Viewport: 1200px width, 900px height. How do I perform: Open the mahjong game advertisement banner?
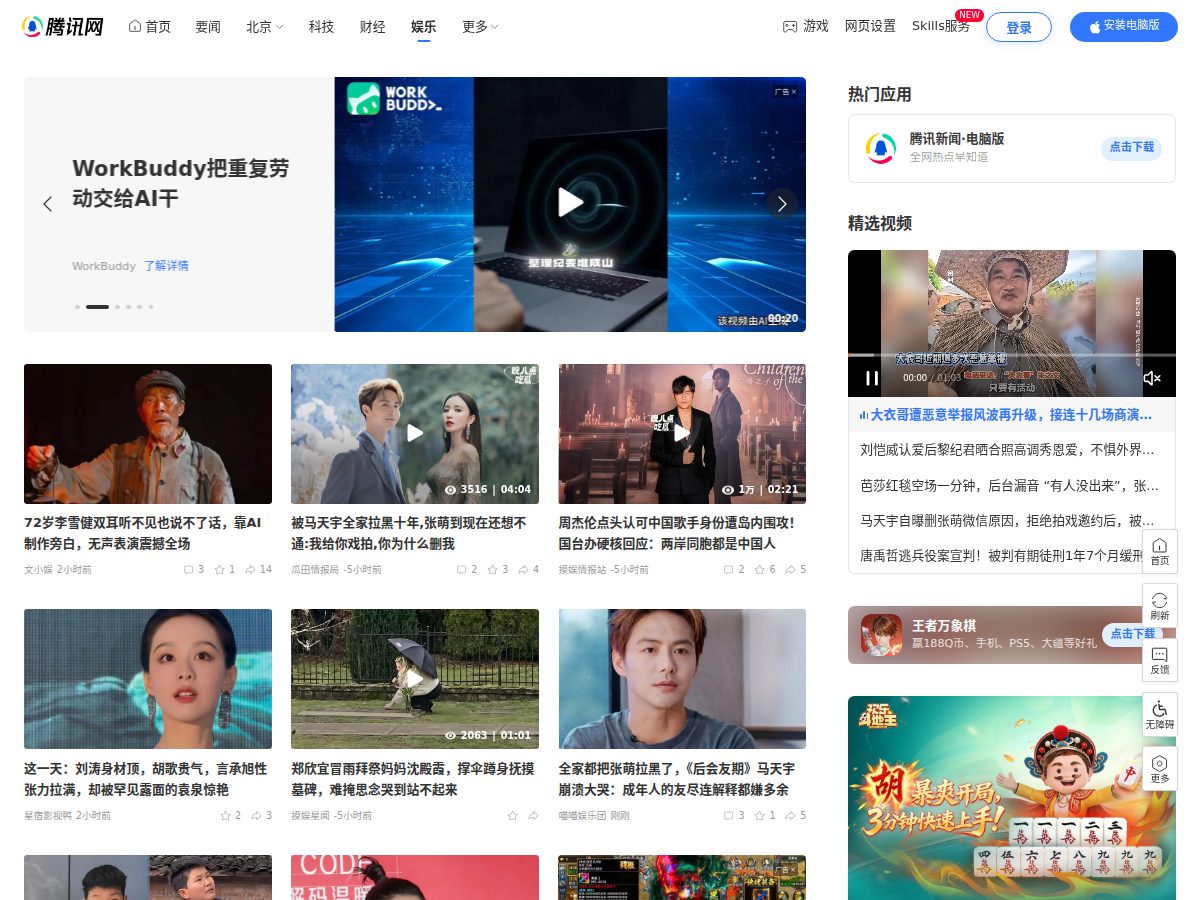click(1012, 798)
